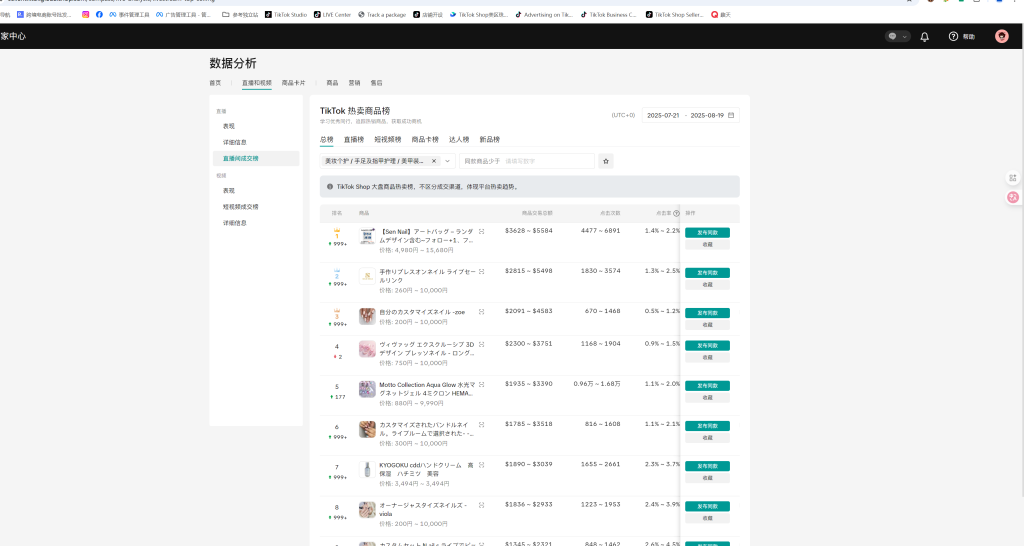Switch to the 售后 tab
This screenshot has height=546, width=1024.
pos(376,83)
